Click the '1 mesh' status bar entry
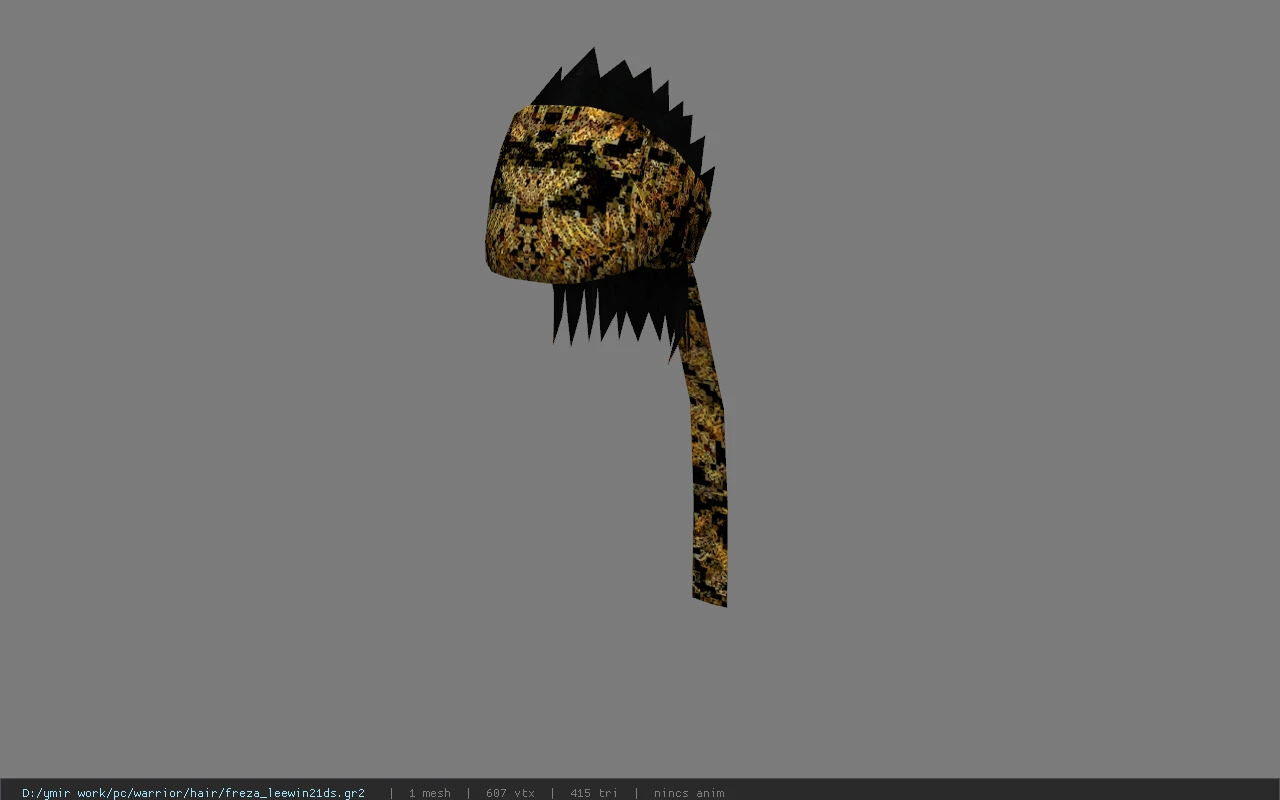 (x=429, y=793)
